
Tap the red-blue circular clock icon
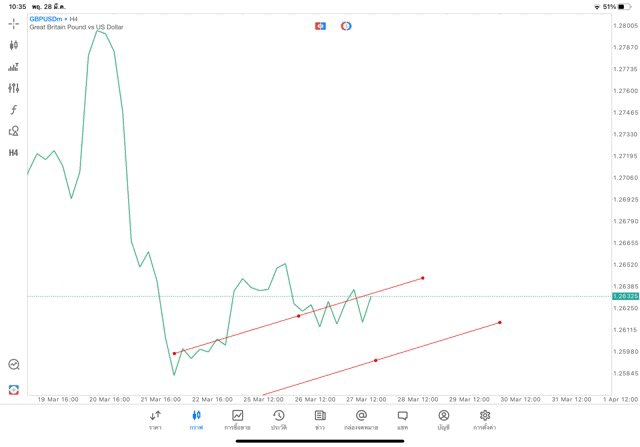(346, 25)
